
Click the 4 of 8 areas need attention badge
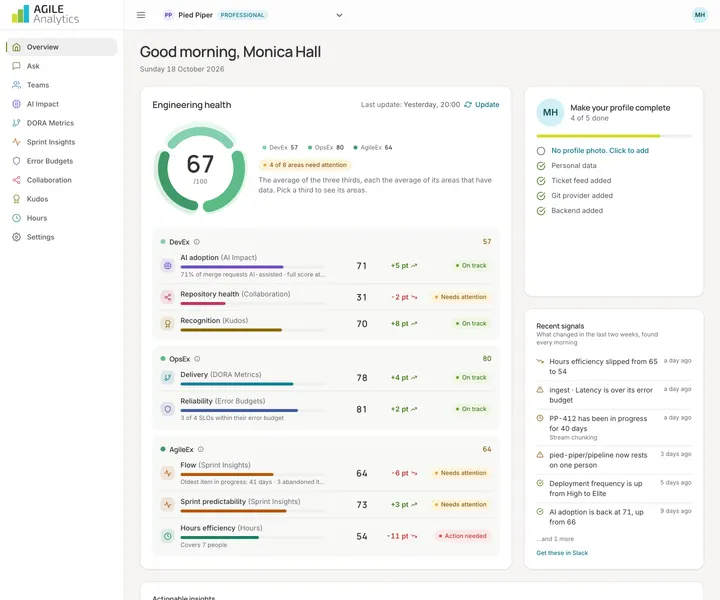305,165
